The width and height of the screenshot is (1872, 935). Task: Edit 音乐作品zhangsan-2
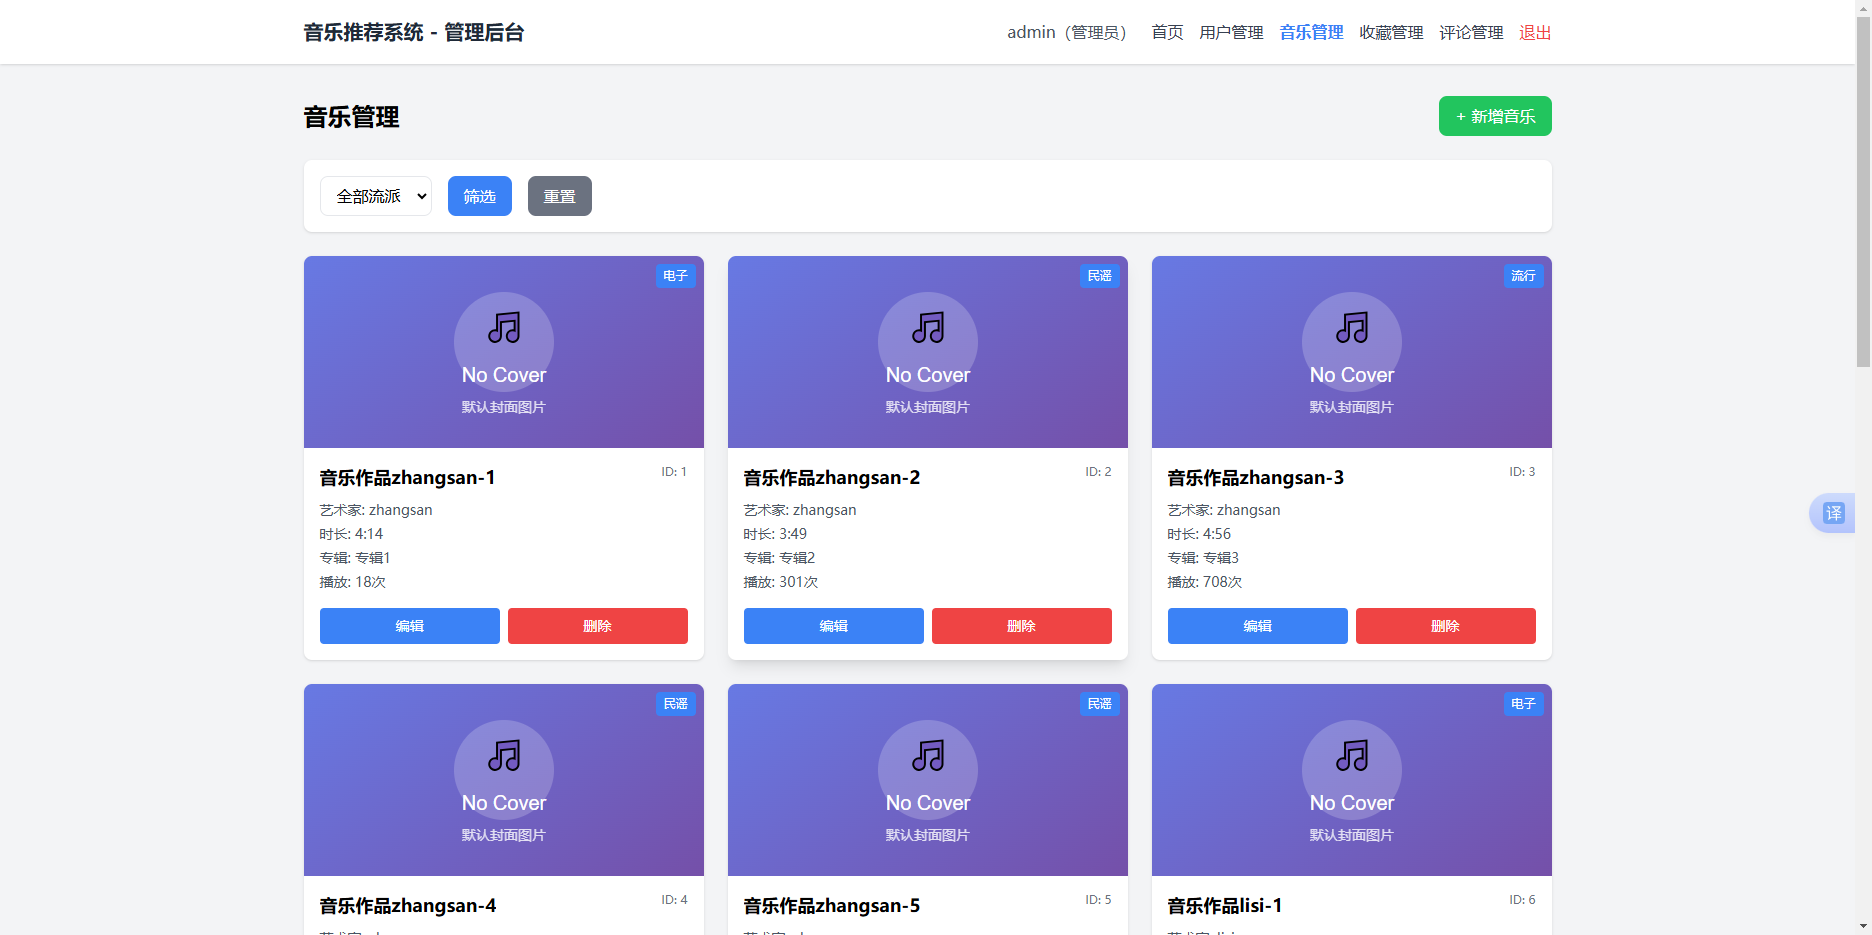(x=834, y=626)
